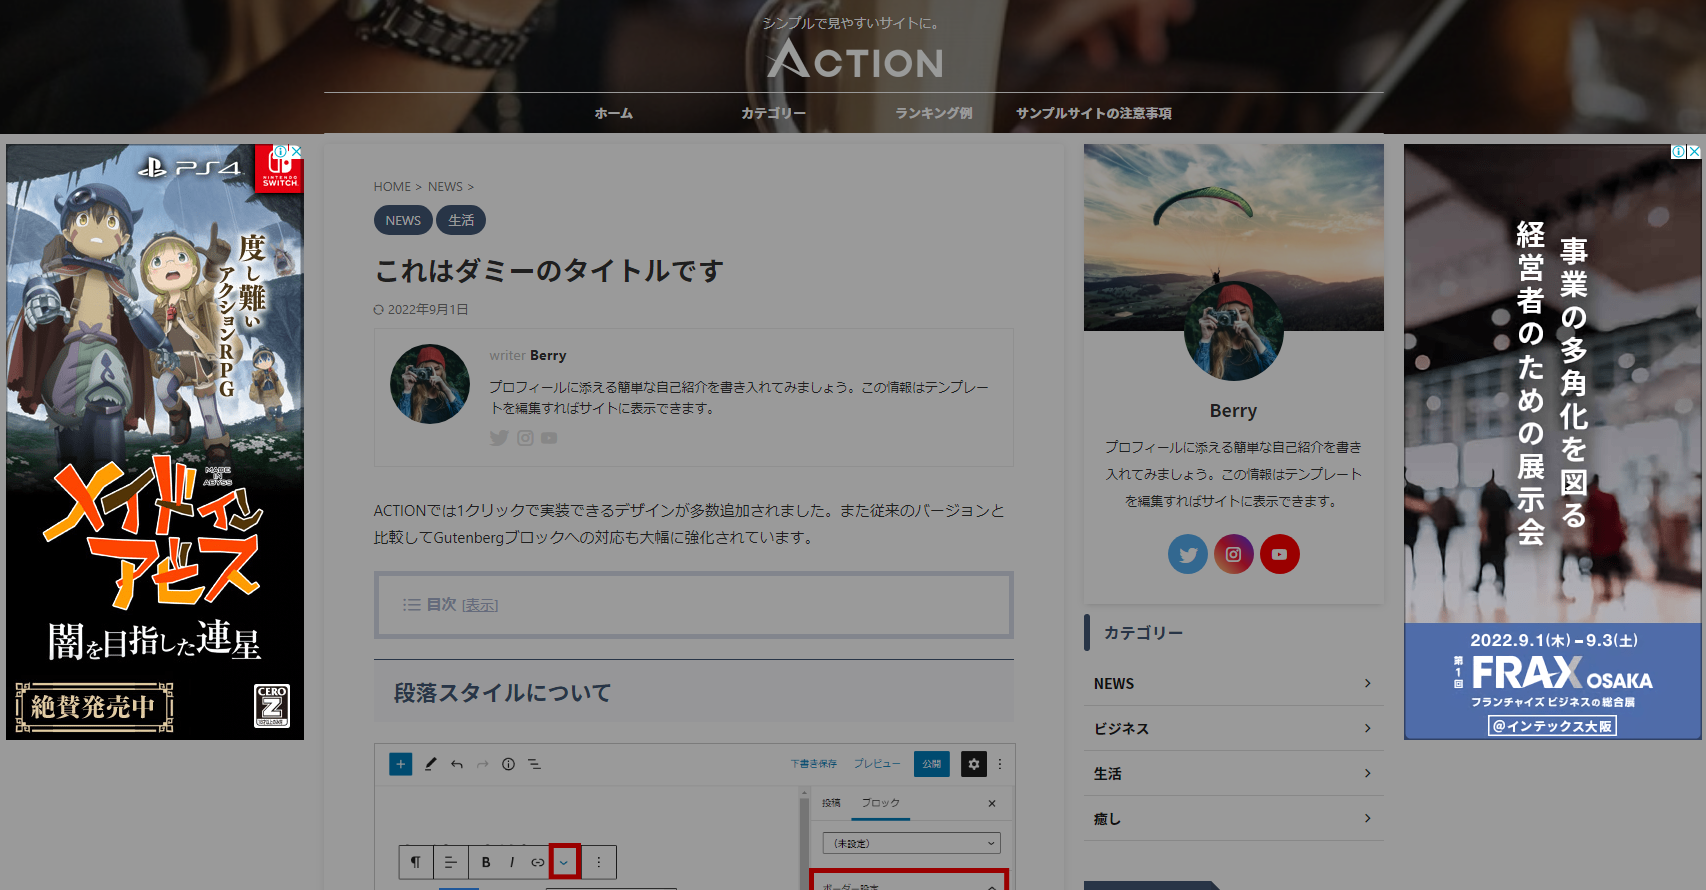The width and height of the screenshot is (1706, 890).
Task: Click the ACTION site logo
Action: click(x=855, y=59)
